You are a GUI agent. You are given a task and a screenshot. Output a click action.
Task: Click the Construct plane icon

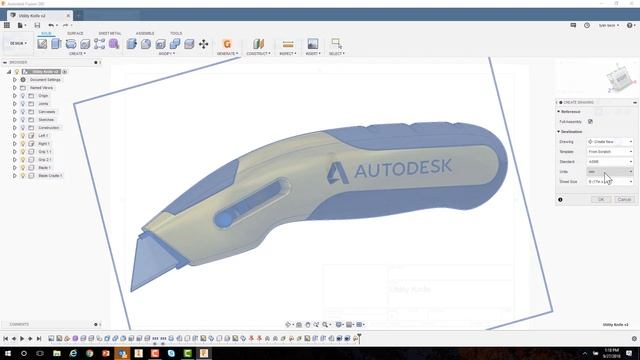(x=258, y=44)
